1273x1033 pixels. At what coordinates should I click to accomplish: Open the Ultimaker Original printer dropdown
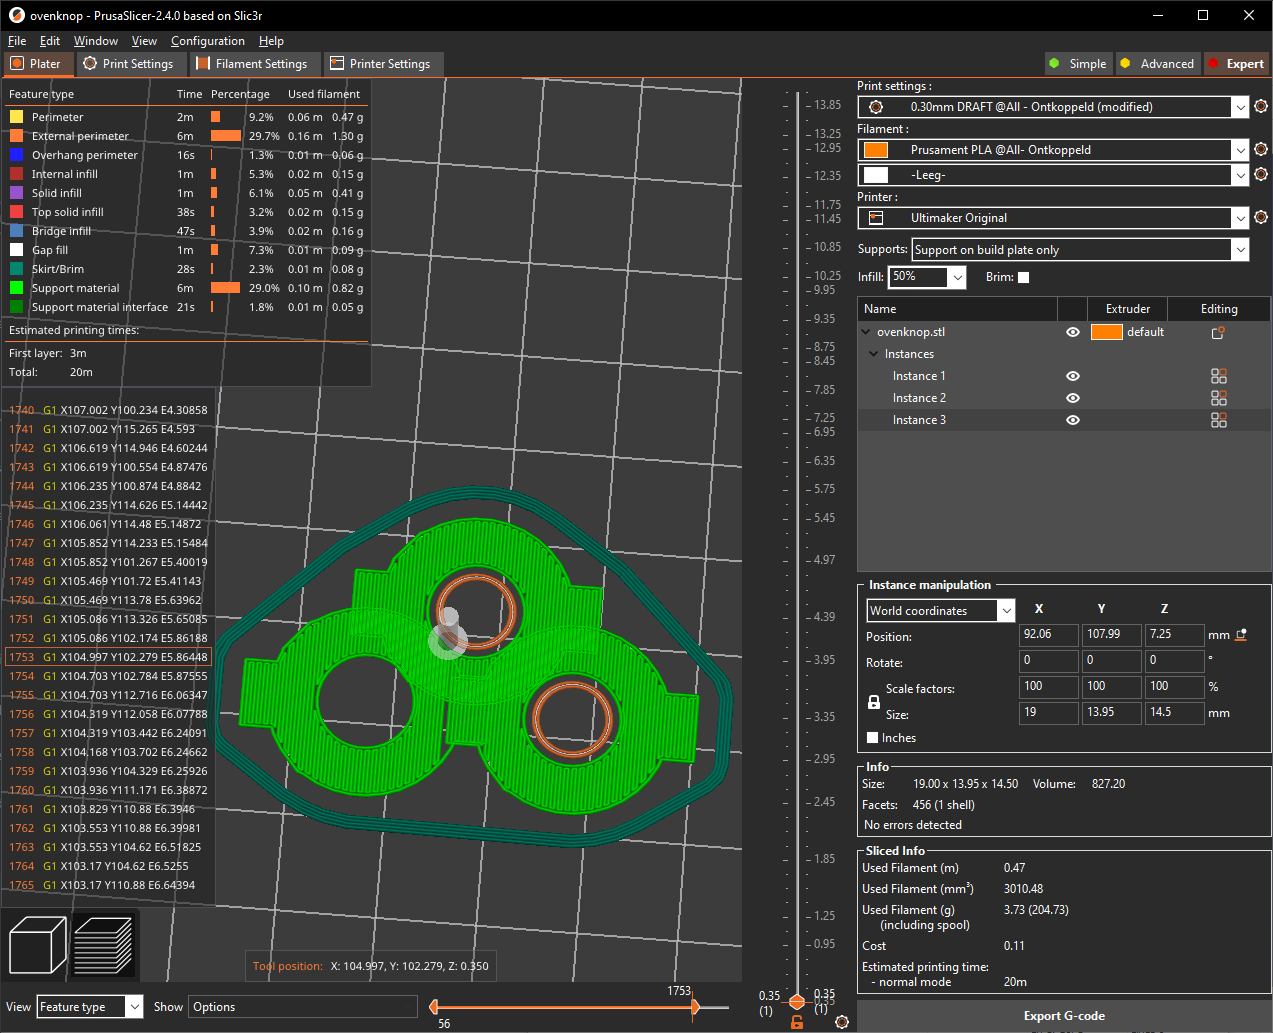click(x=1240, y=218)
